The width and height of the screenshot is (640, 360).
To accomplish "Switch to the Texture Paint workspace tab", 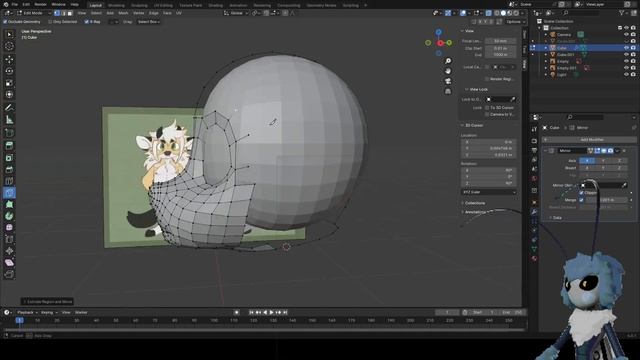I will coord(191,5).
